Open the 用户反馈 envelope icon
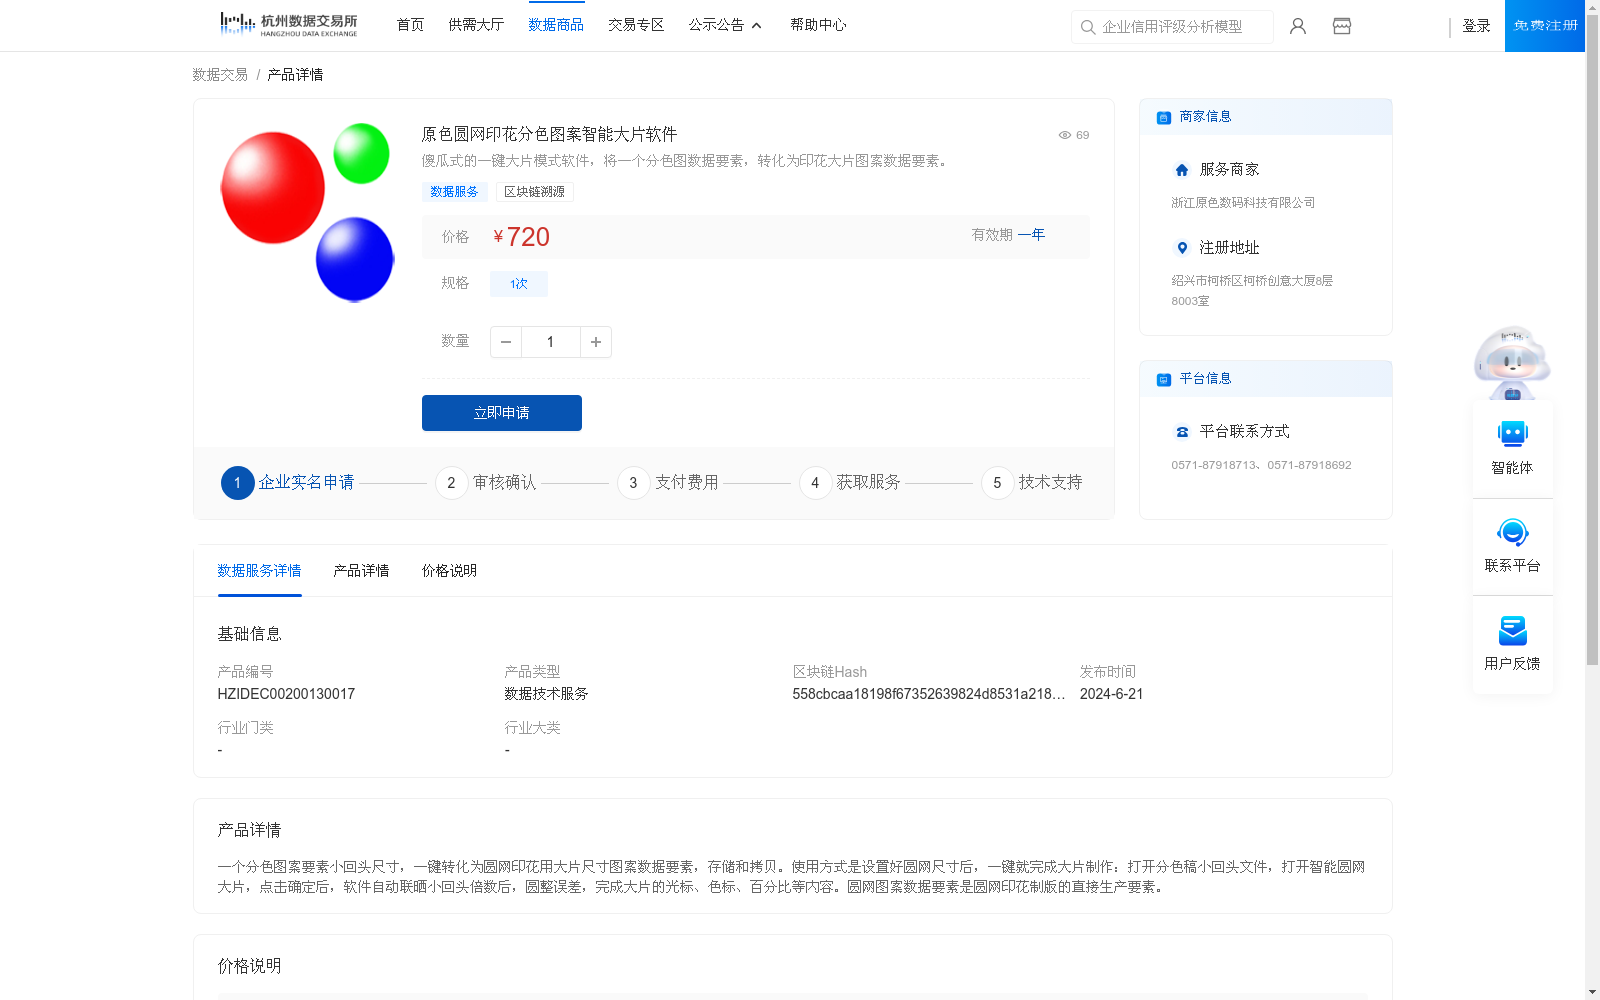 (1512, 630)
